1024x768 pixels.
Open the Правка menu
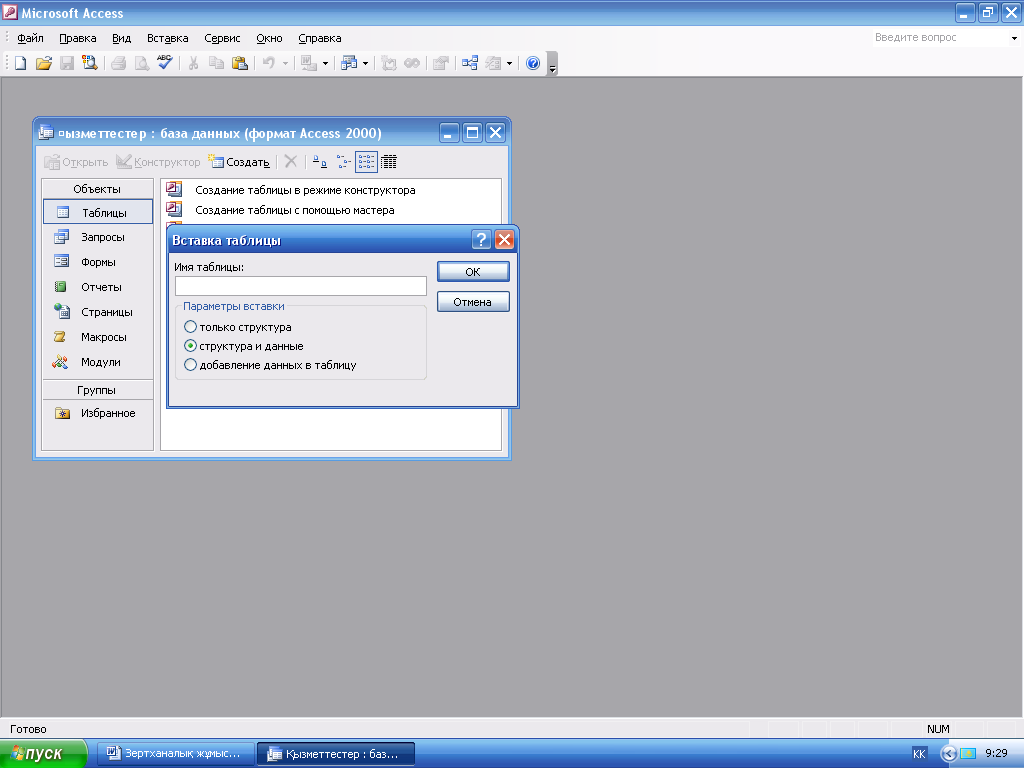point(78,38)
